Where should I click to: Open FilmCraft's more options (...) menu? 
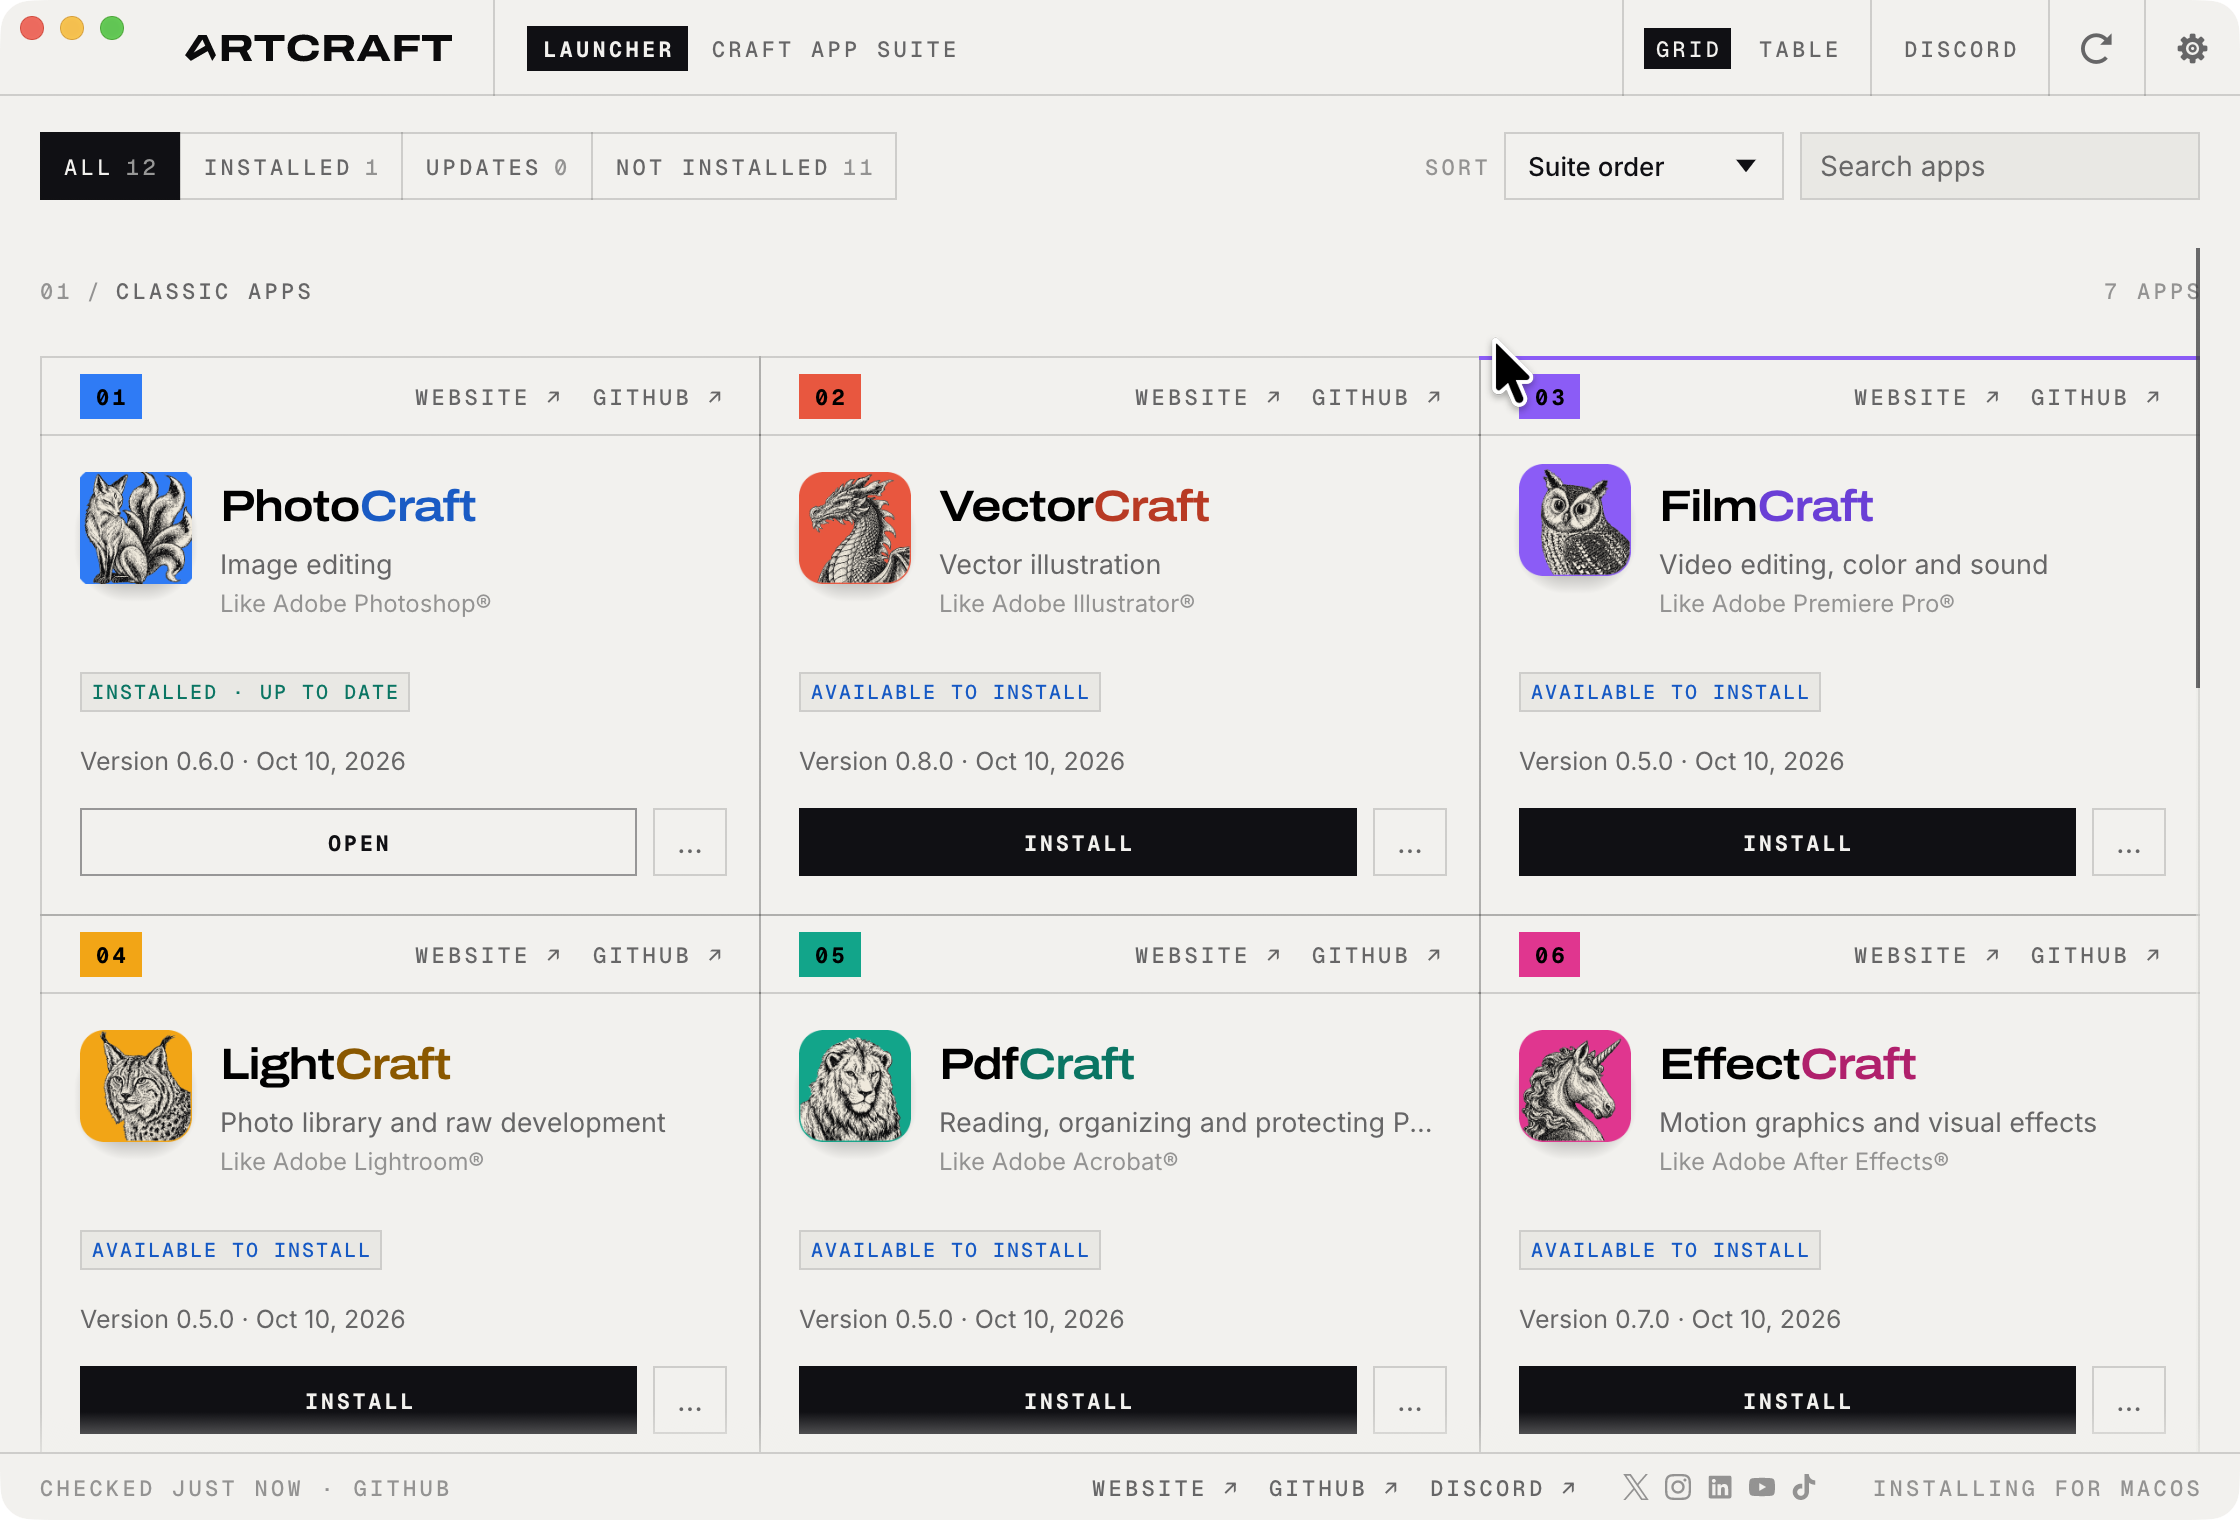pos(2129,842)
